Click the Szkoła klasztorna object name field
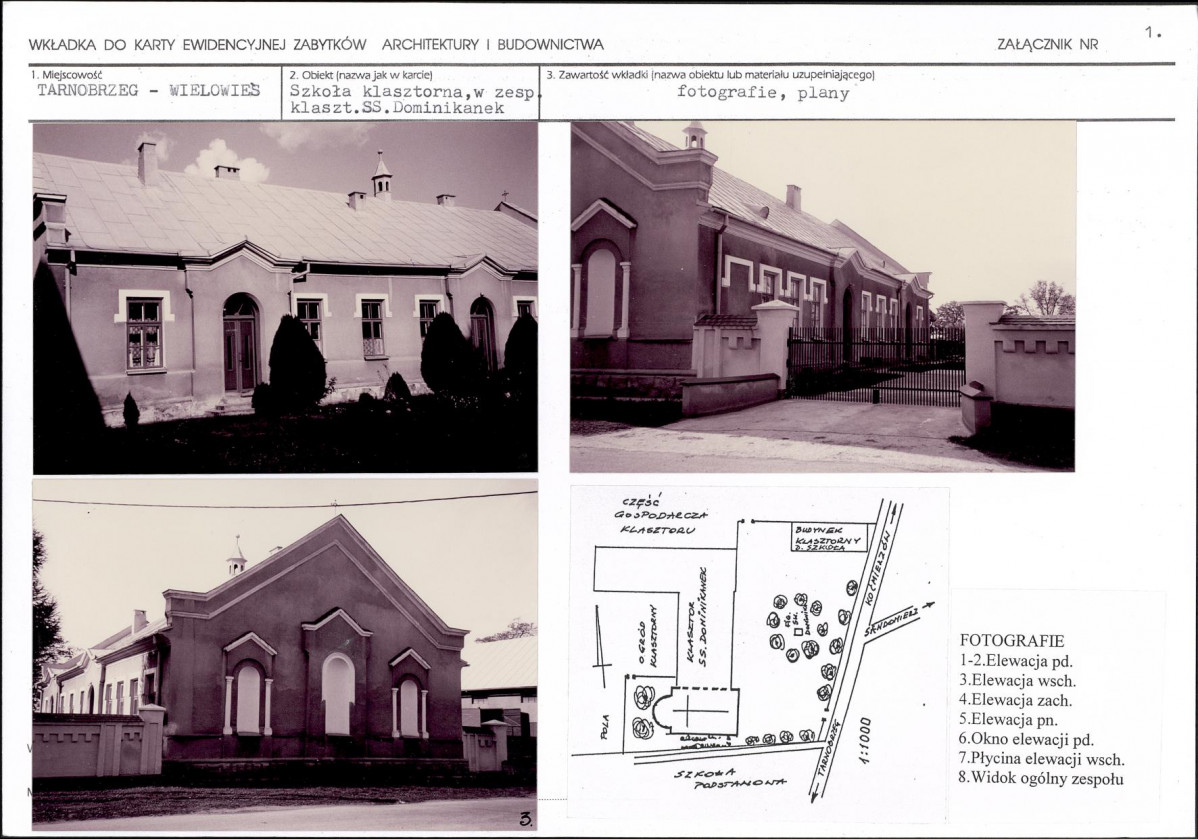1198x839 pixels. (414, 99)
